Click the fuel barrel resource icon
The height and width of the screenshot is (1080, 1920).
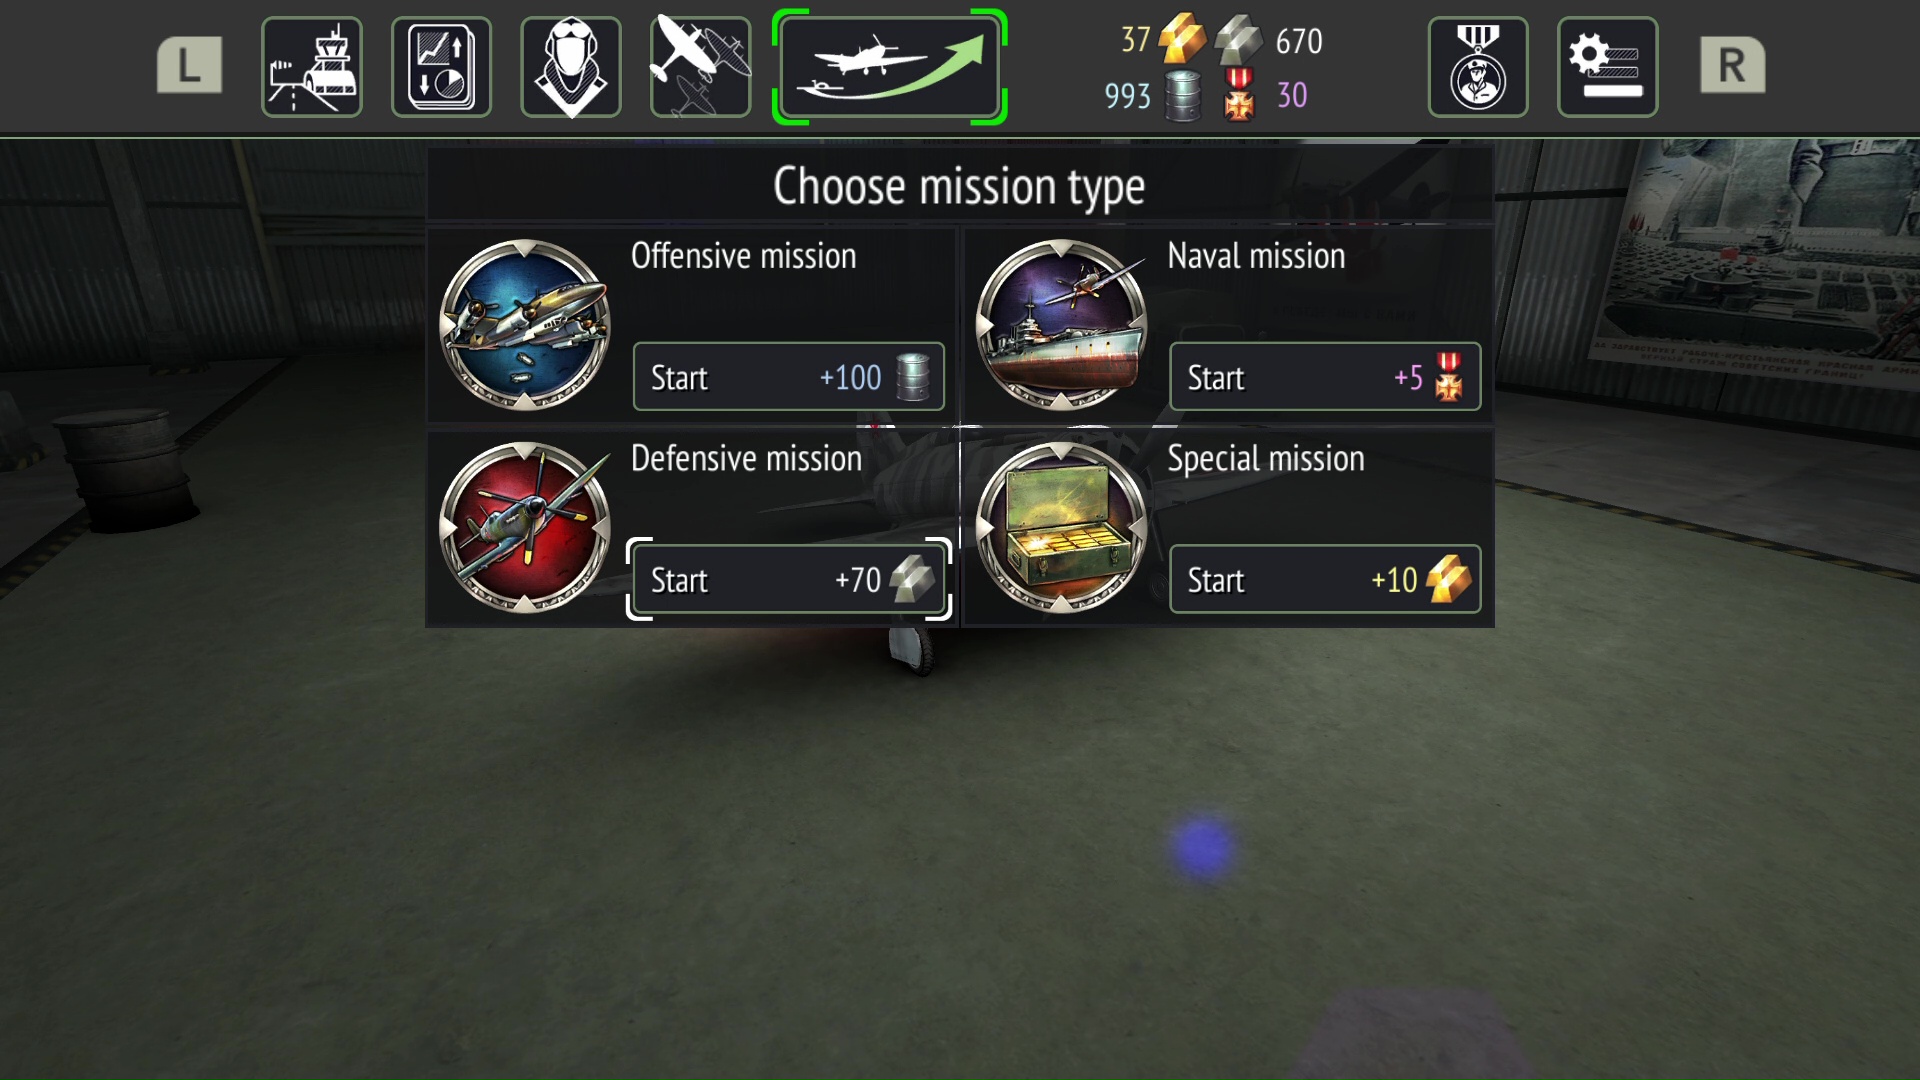pyautogui.click(x=1183, y=96)
